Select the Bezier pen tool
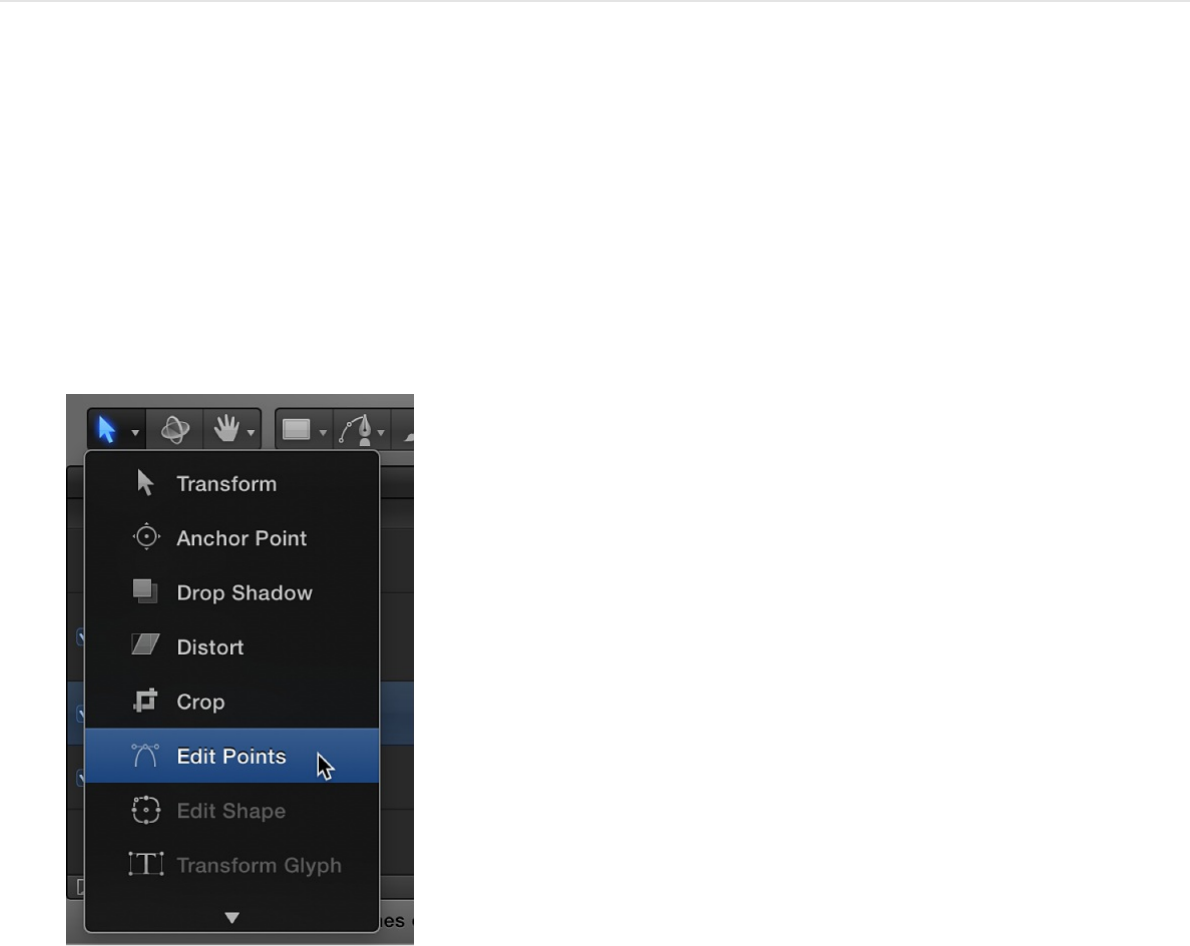 (x=356, y=430)
